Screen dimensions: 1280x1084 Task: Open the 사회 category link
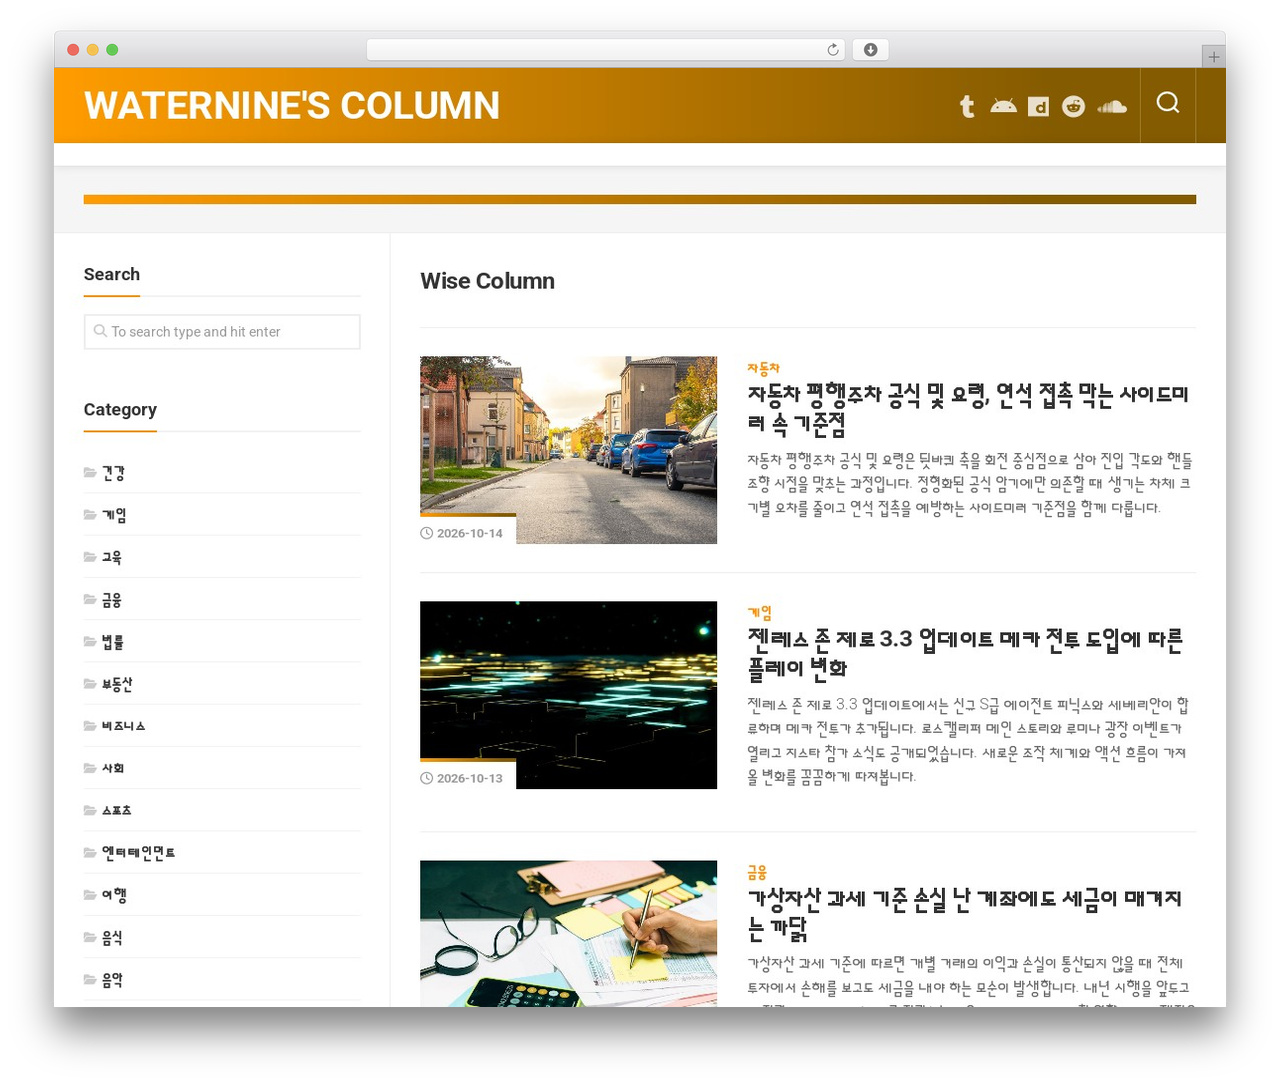[x=113, y=768]
